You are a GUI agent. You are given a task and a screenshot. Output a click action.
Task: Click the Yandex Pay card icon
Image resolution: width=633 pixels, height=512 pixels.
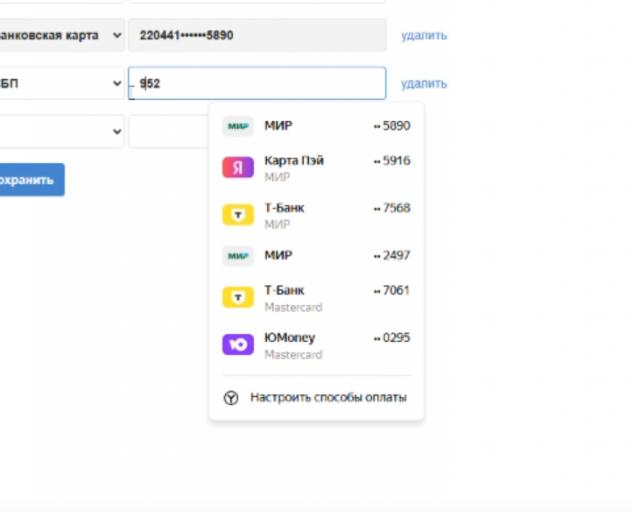pyautogui.click(x=238, y=167)
